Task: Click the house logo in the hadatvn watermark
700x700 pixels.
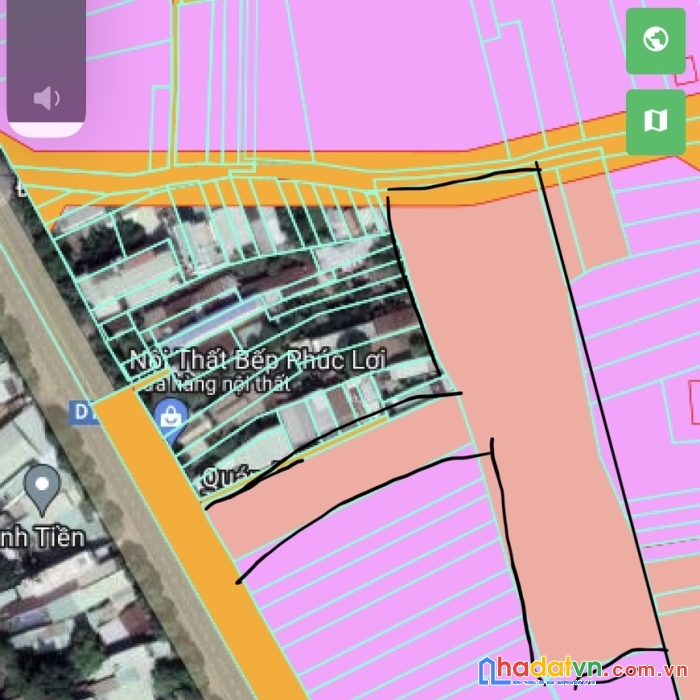Action: click(498, 672)
